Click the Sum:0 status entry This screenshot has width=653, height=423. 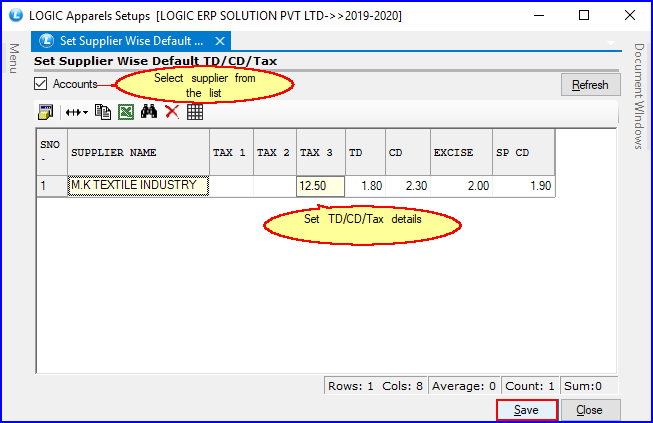[x=589, y=386]
